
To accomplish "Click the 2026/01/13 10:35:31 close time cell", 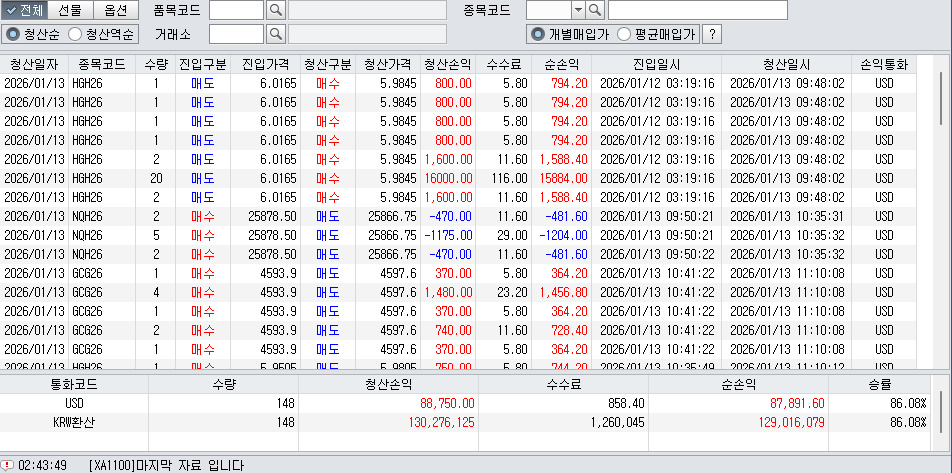I will click(x=786, y=217).
